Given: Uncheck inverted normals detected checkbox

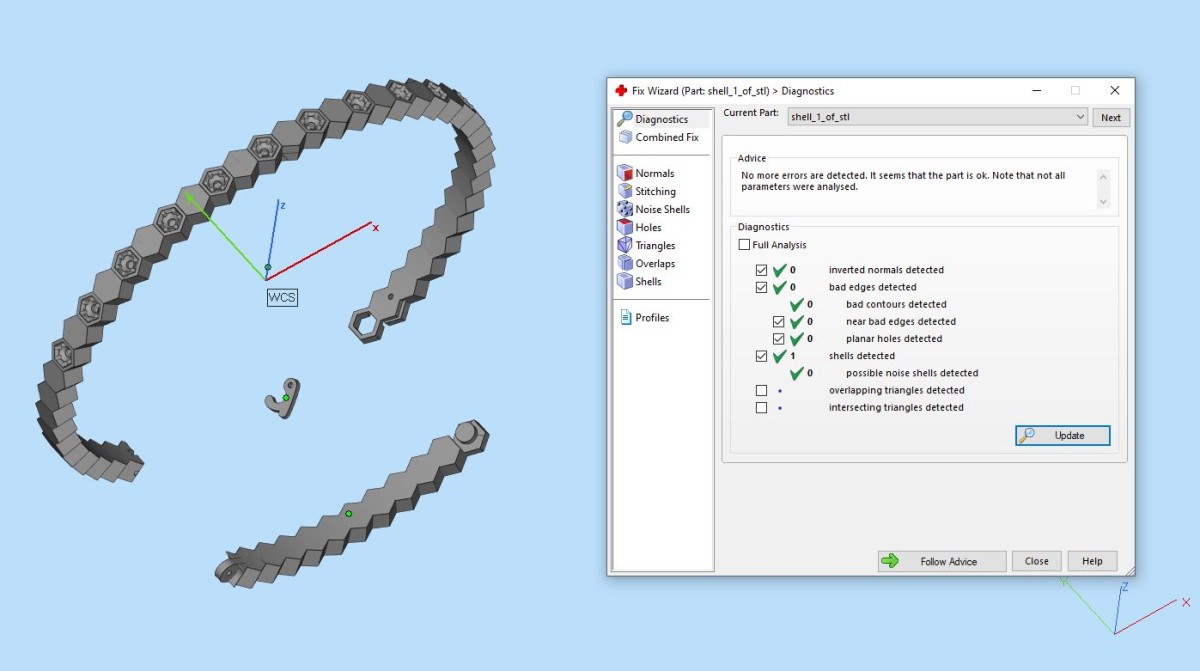Looking at the screenshot, I should (762, 270).
